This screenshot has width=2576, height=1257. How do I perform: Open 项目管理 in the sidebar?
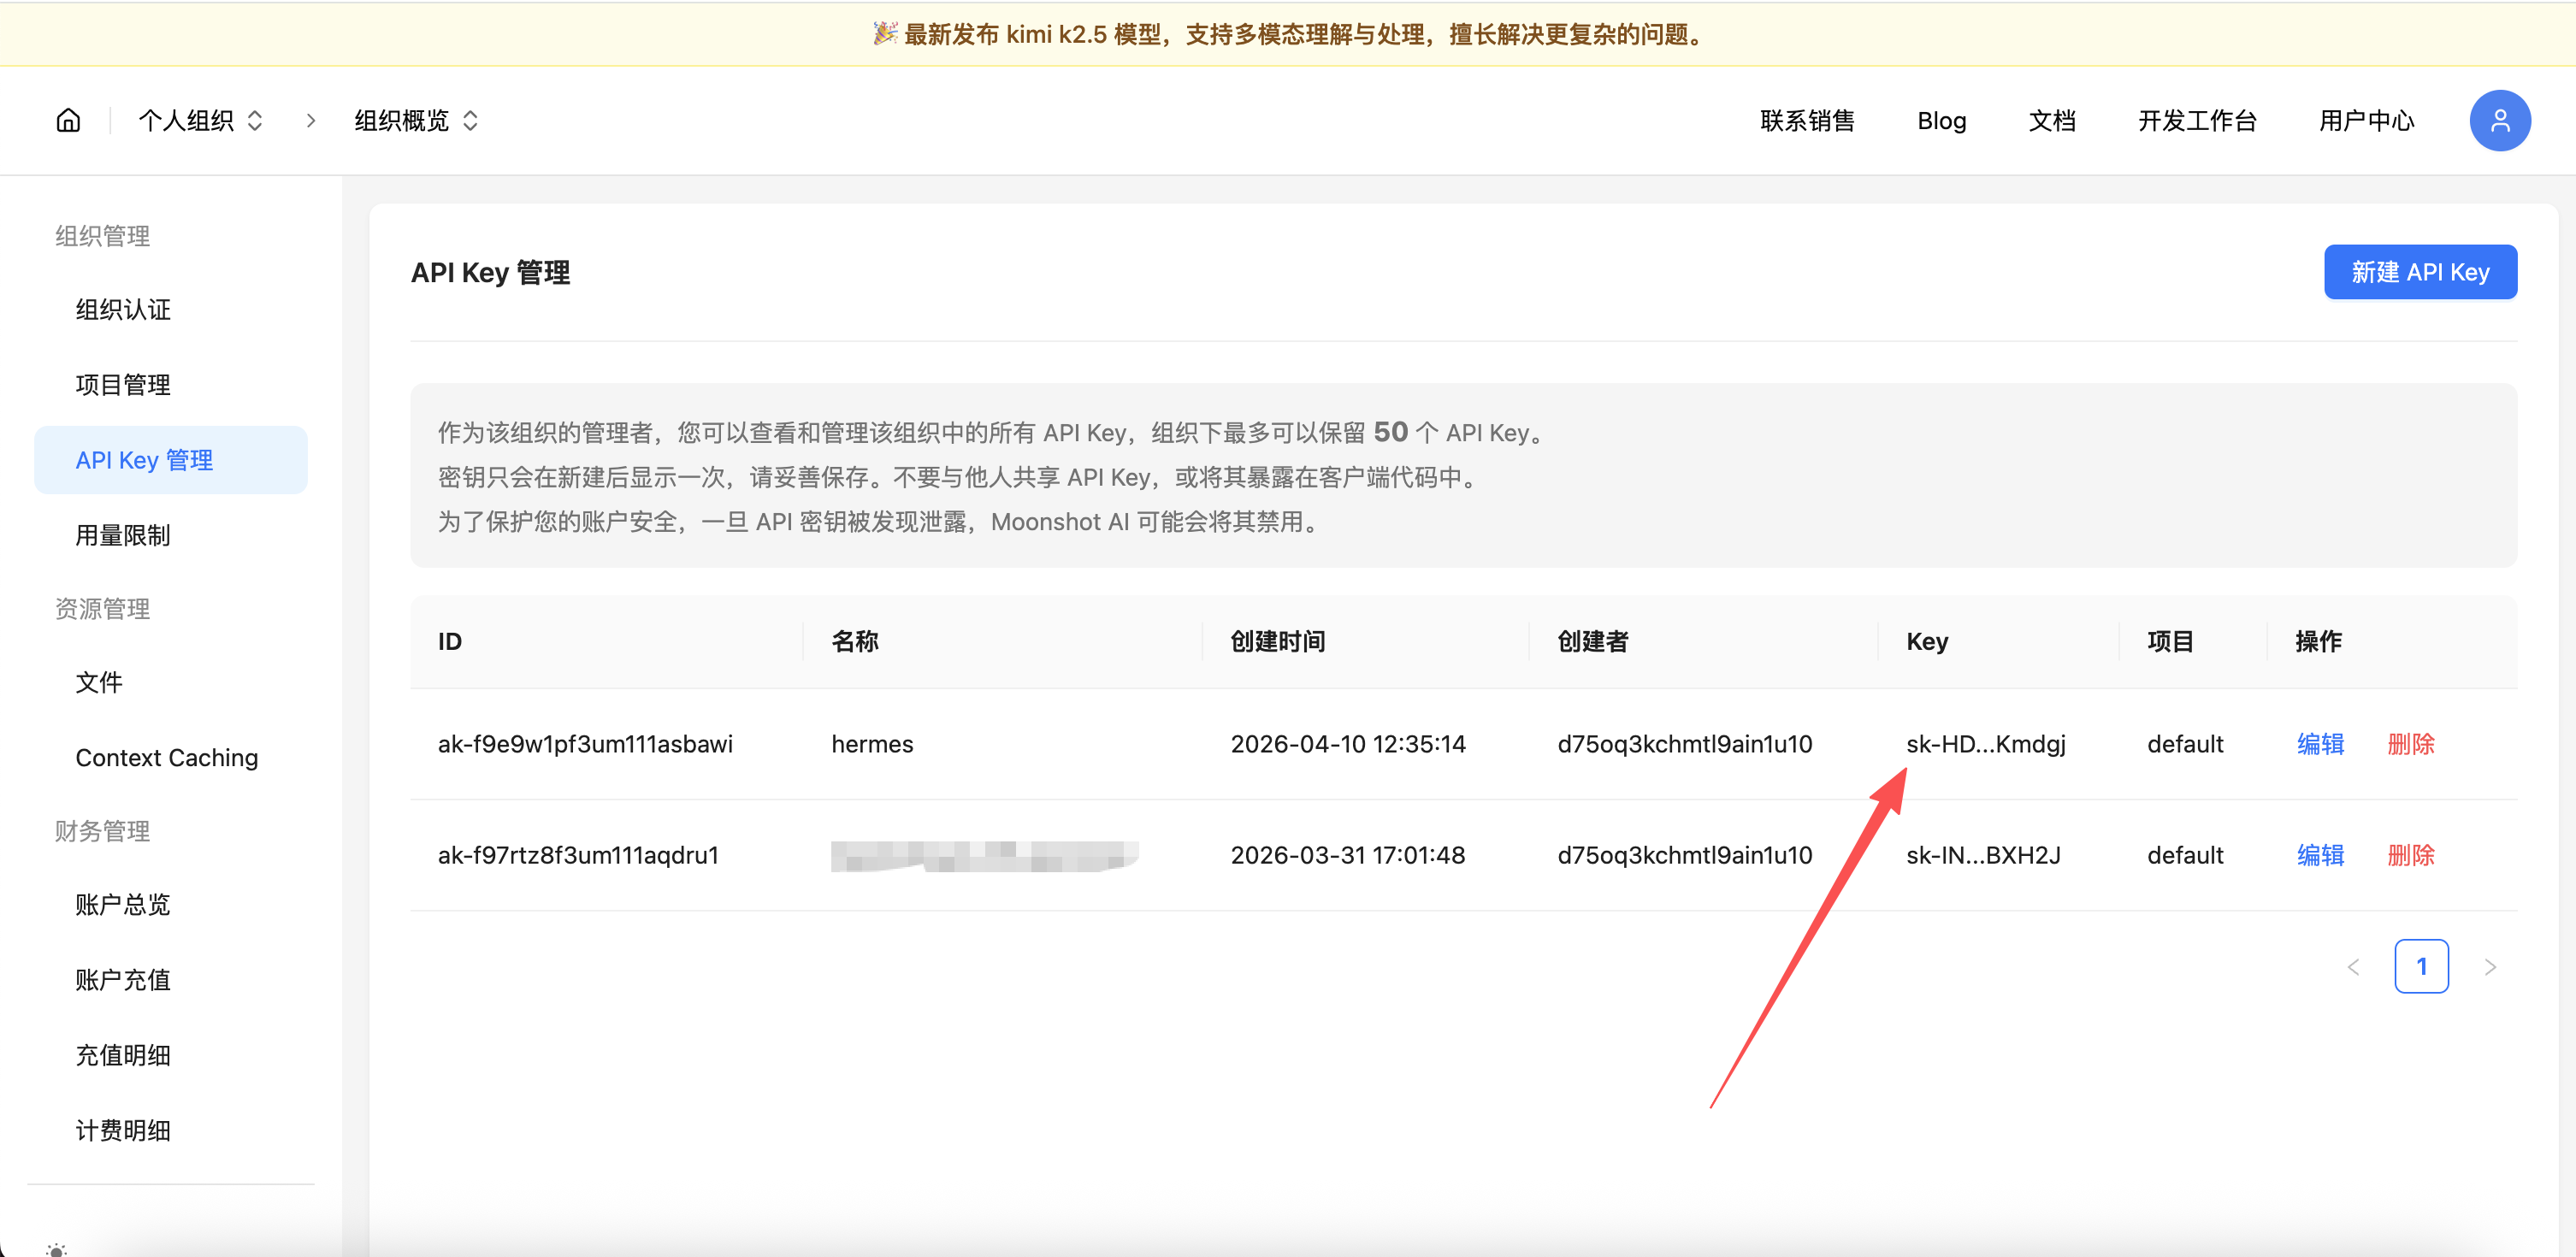coord(123,385)
